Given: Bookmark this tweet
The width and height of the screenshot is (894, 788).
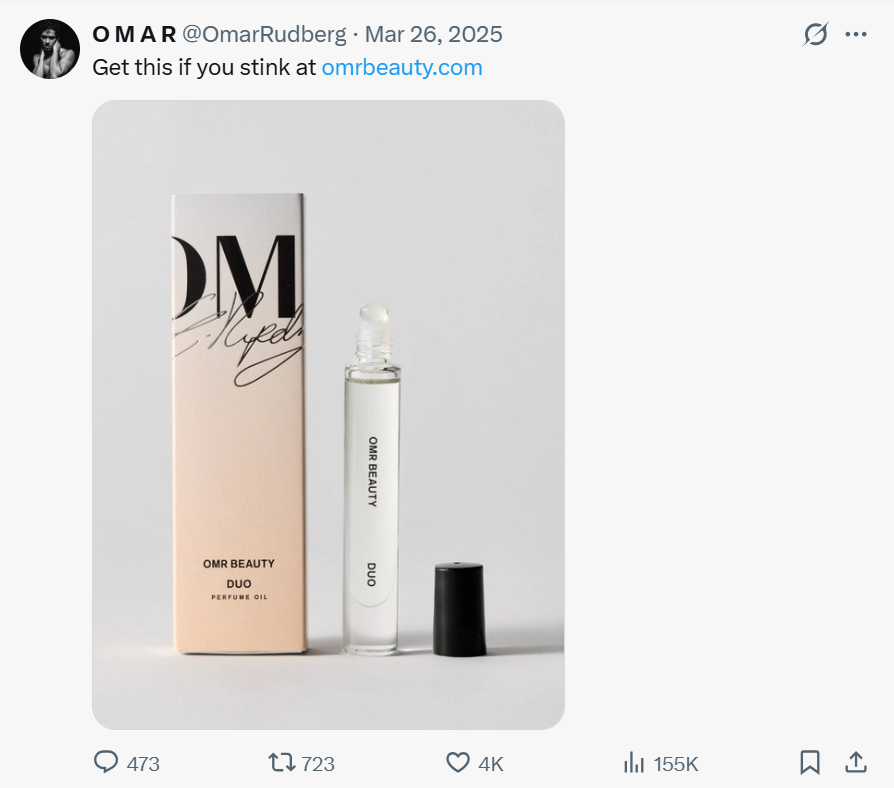Looking at the screenshot, I should 810,762.
